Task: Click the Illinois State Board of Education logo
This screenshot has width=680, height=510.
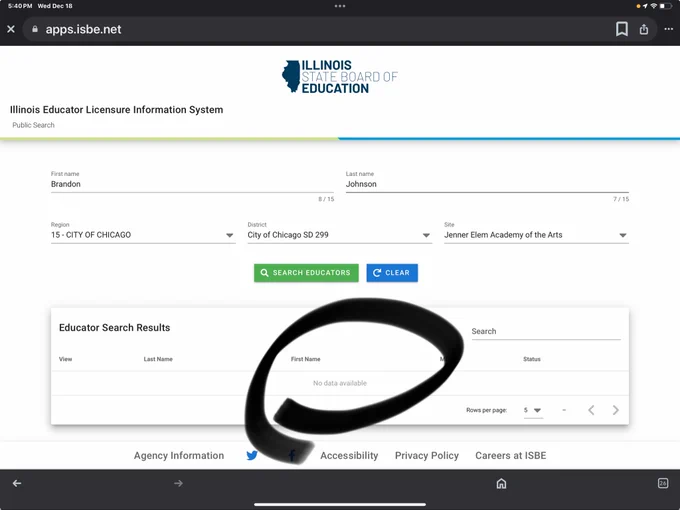Action: (340, 77)
